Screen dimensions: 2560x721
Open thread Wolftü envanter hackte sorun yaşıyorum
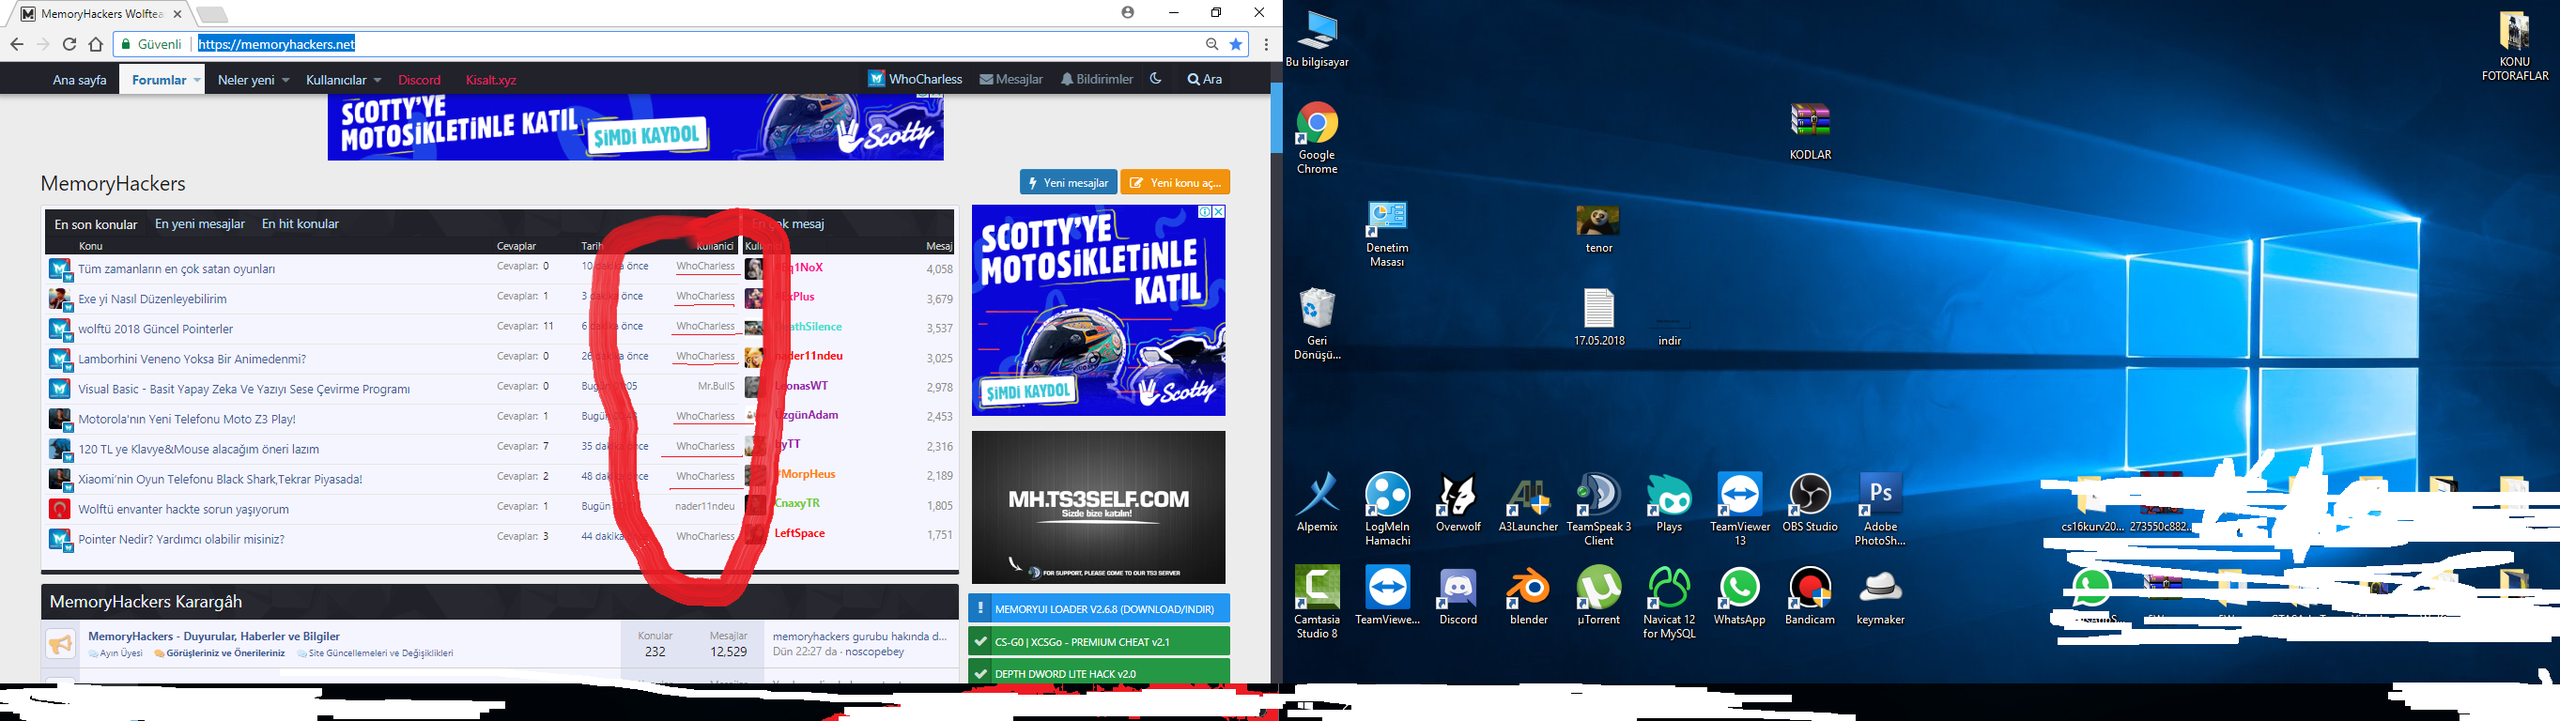[183, 509]
